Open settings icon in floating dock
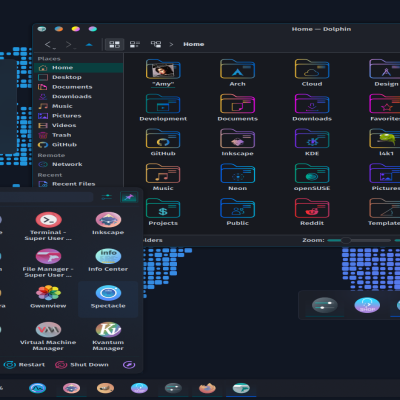 pos(324,305)
